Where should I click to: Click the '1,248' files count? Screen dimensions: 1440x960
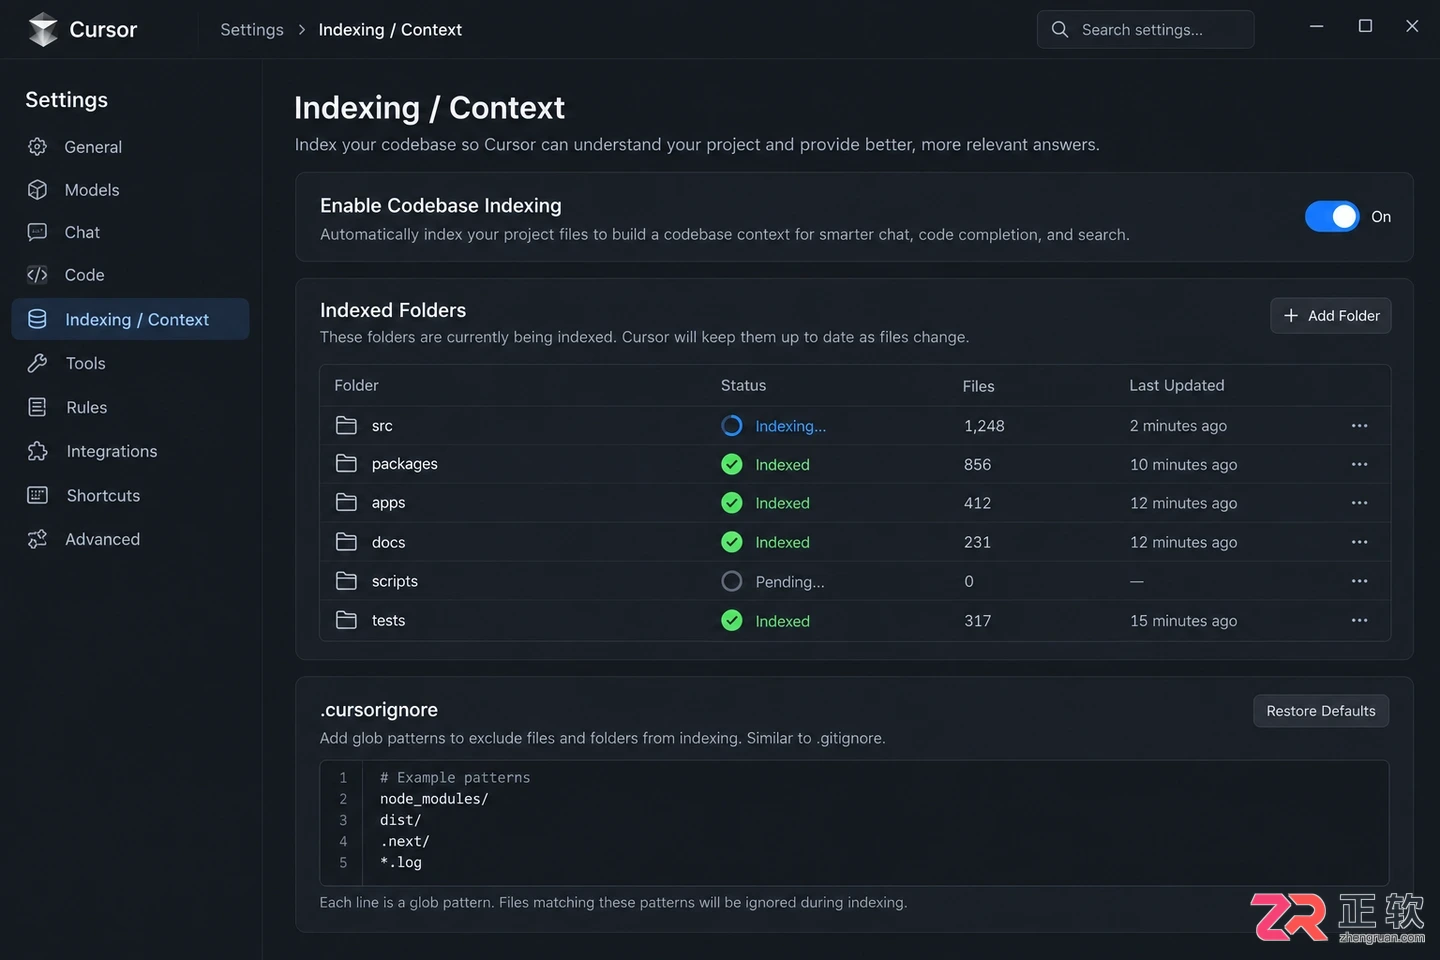click(x=984, y=426)
